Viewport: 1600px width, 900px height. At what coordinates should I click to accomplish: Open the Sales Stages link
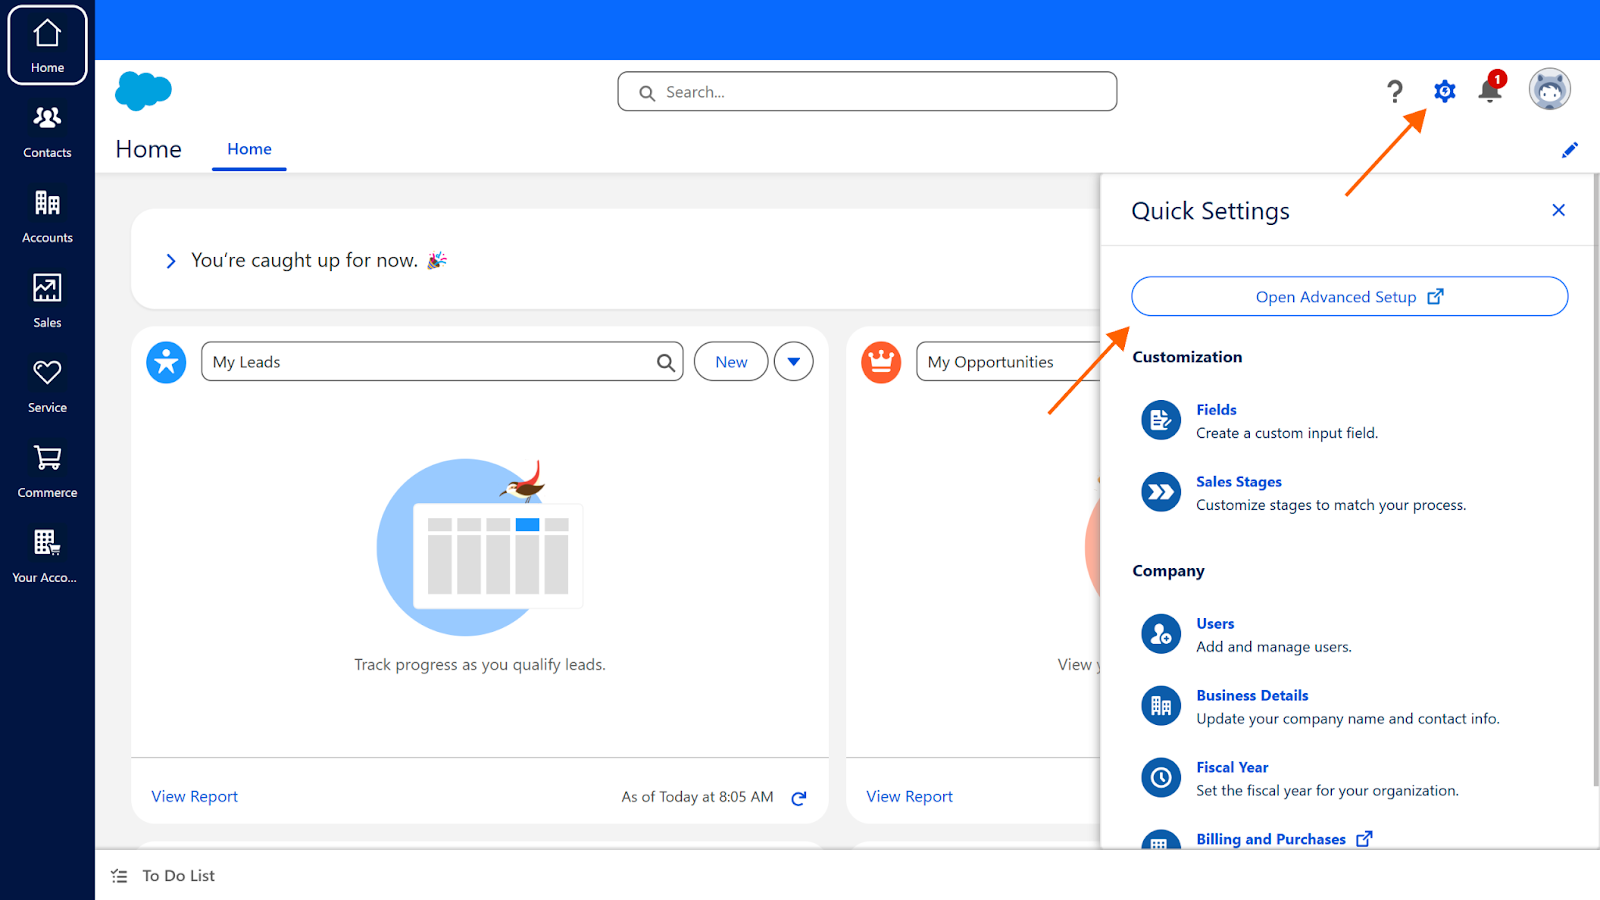point(1239,482)
